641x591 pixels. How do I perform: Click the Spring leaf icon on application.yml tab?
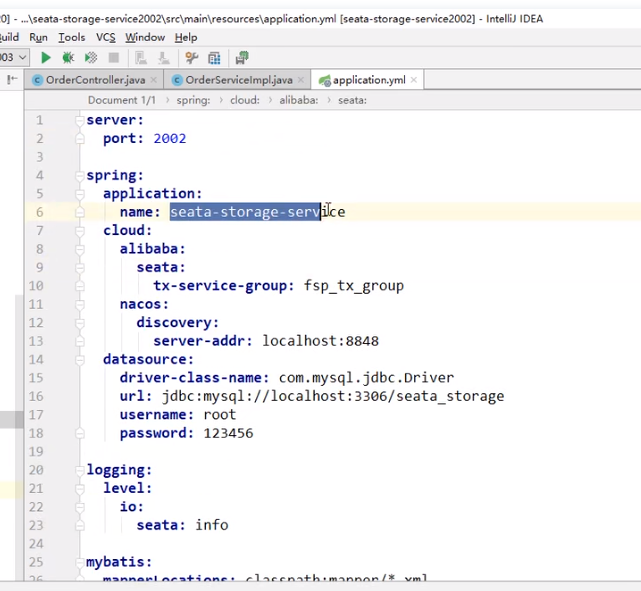[x=325, y=81]
